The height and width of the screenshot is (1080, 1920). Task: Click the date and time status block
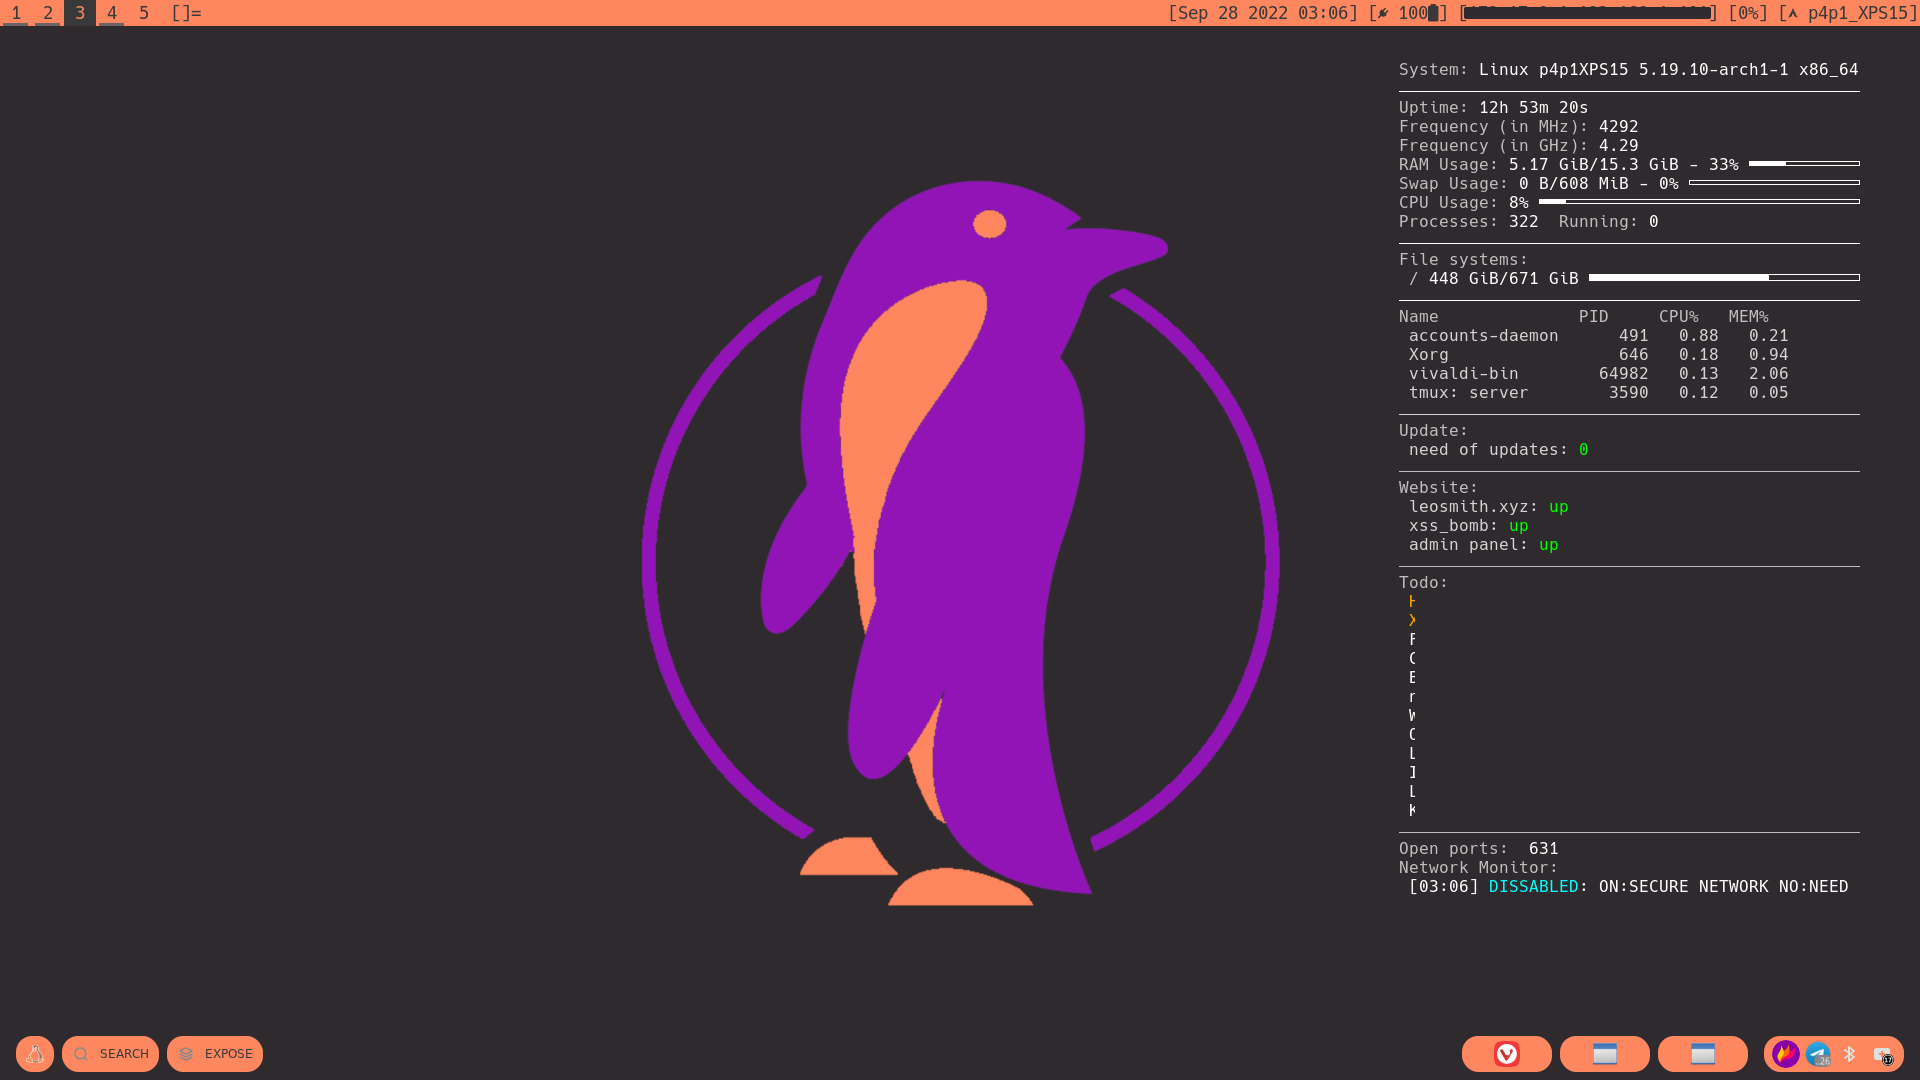[x=1263, y=13]
